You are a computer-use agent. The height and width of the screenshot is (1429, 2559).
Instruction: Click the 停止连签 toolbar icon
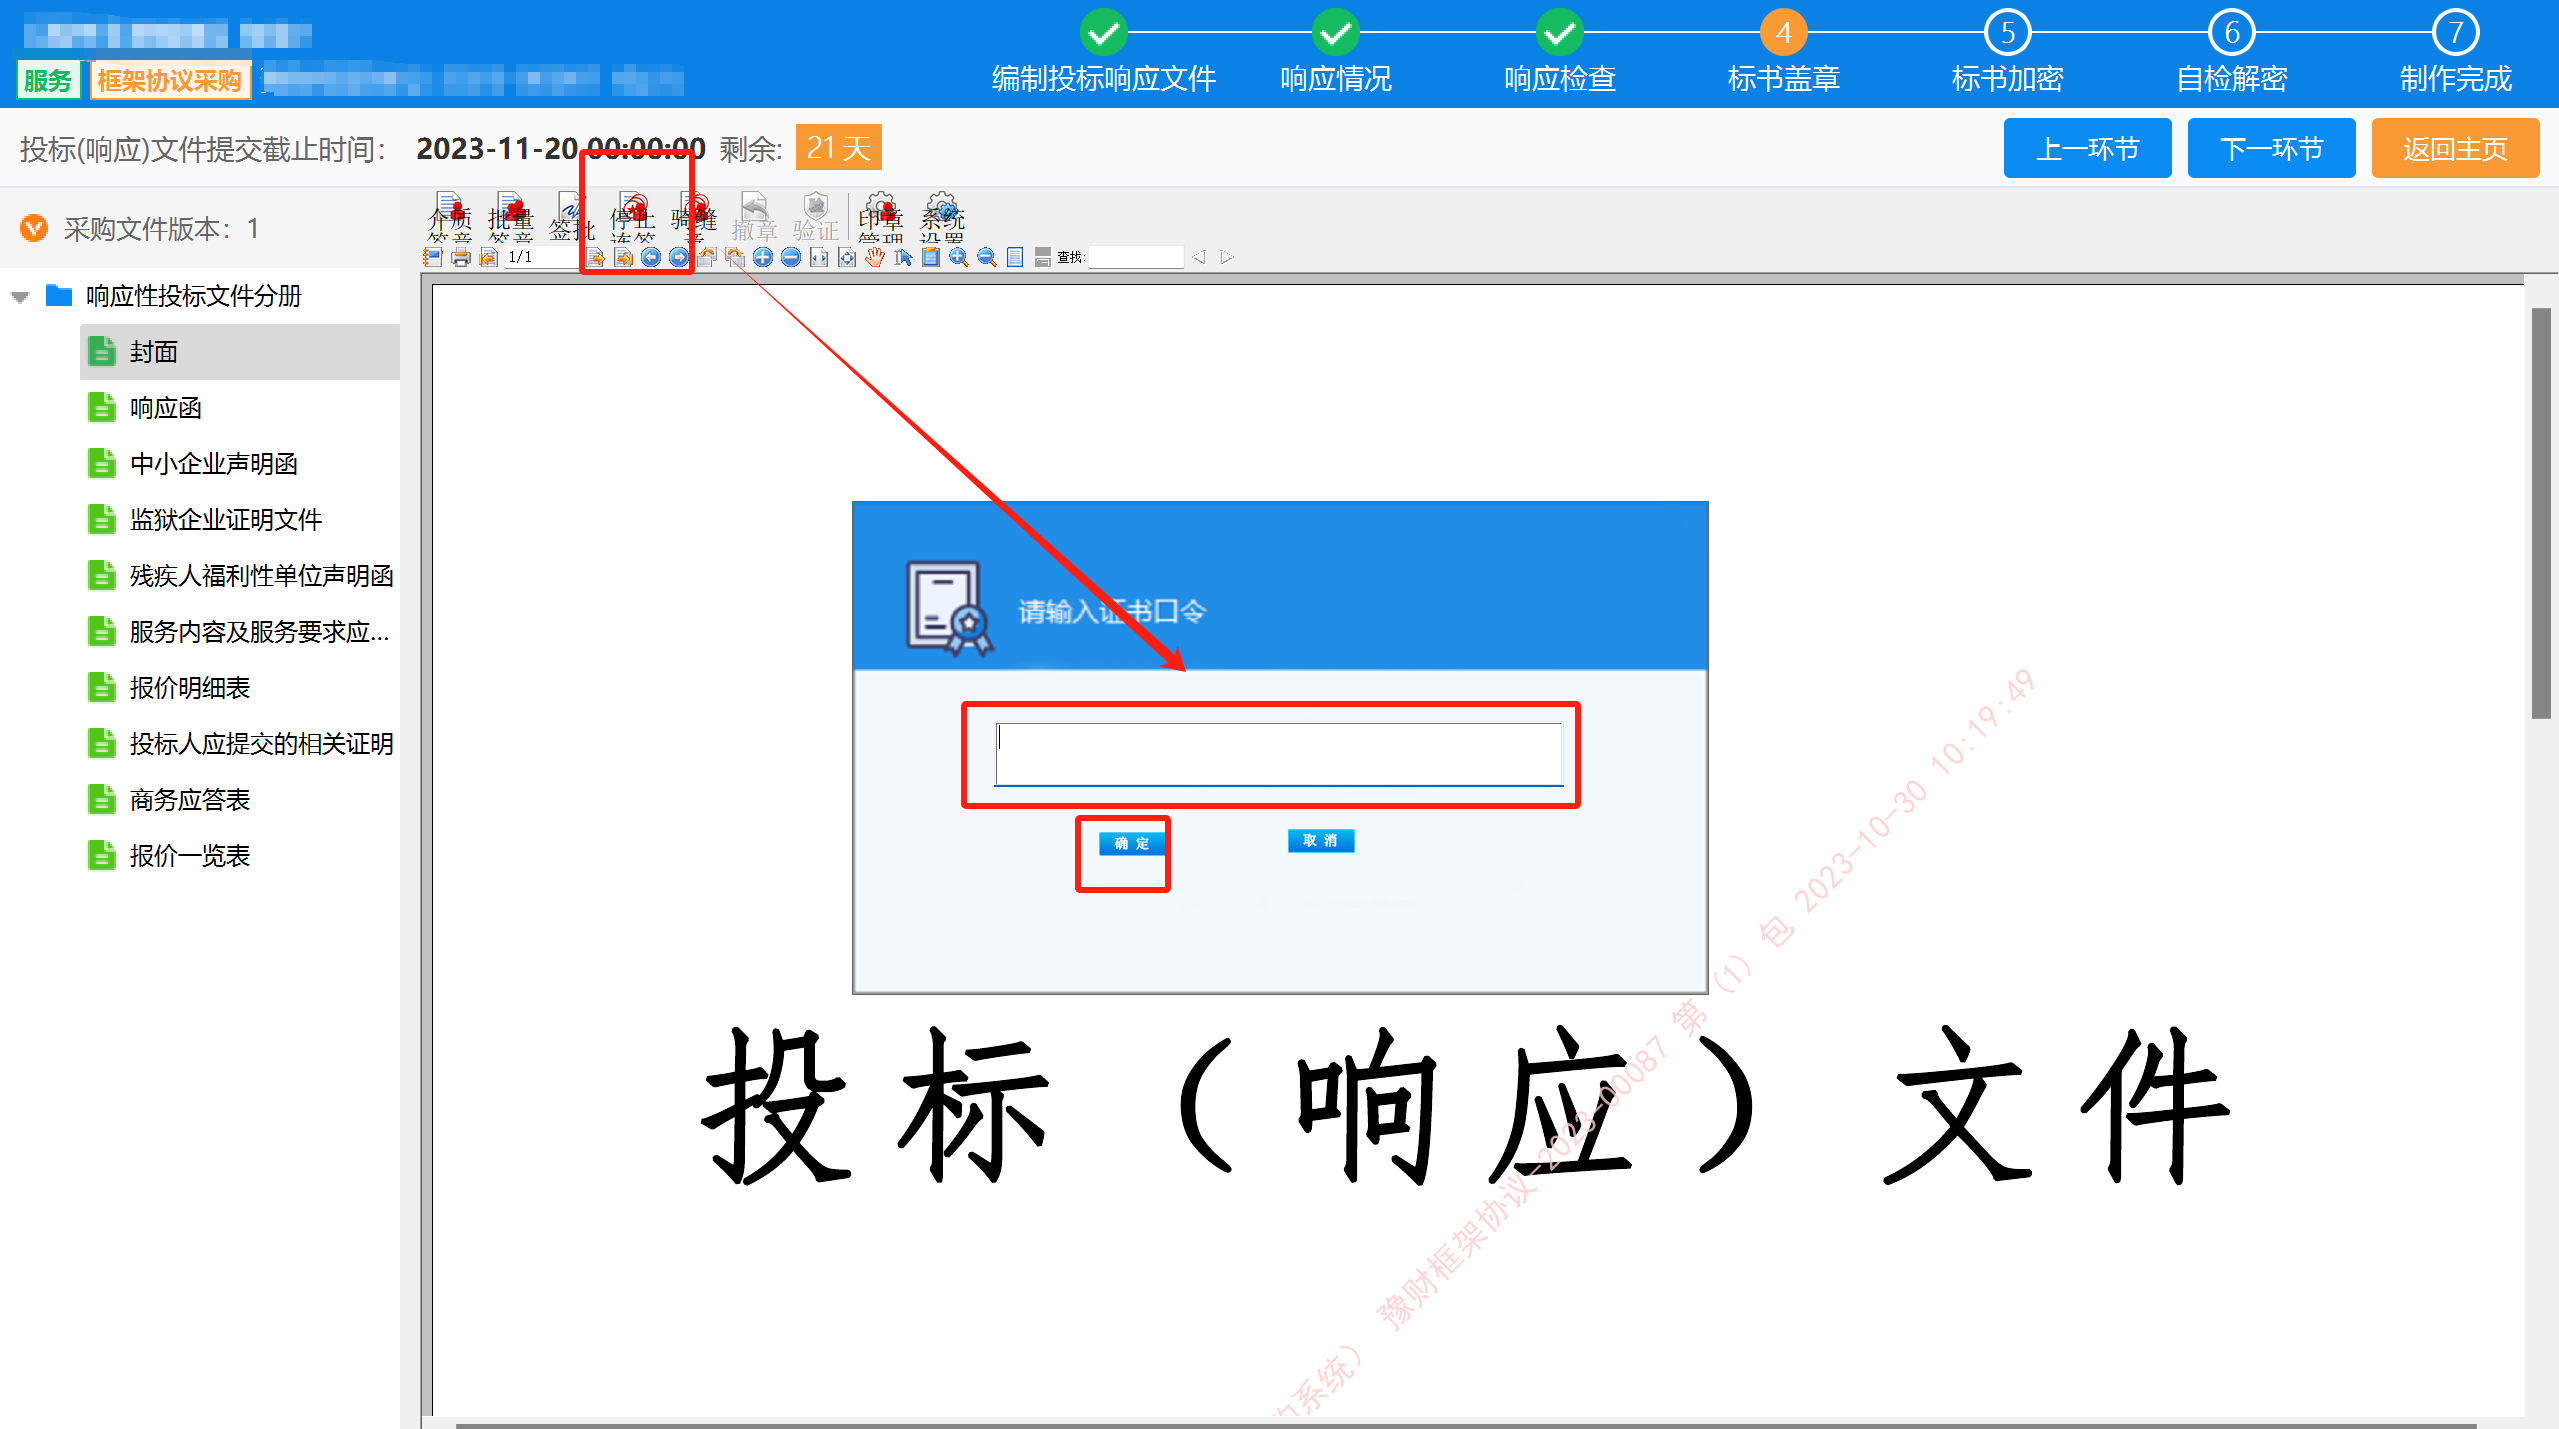[x=633, y=217]
